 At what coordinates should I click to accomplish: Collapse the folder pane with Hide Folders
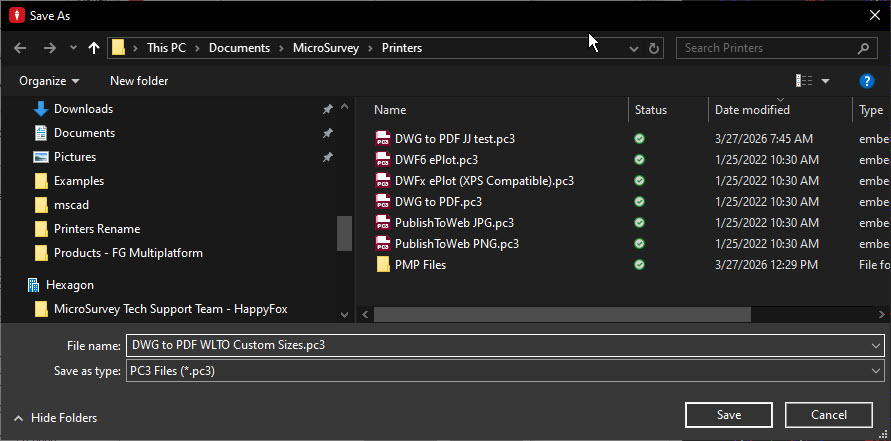click(x=56, y=418)
